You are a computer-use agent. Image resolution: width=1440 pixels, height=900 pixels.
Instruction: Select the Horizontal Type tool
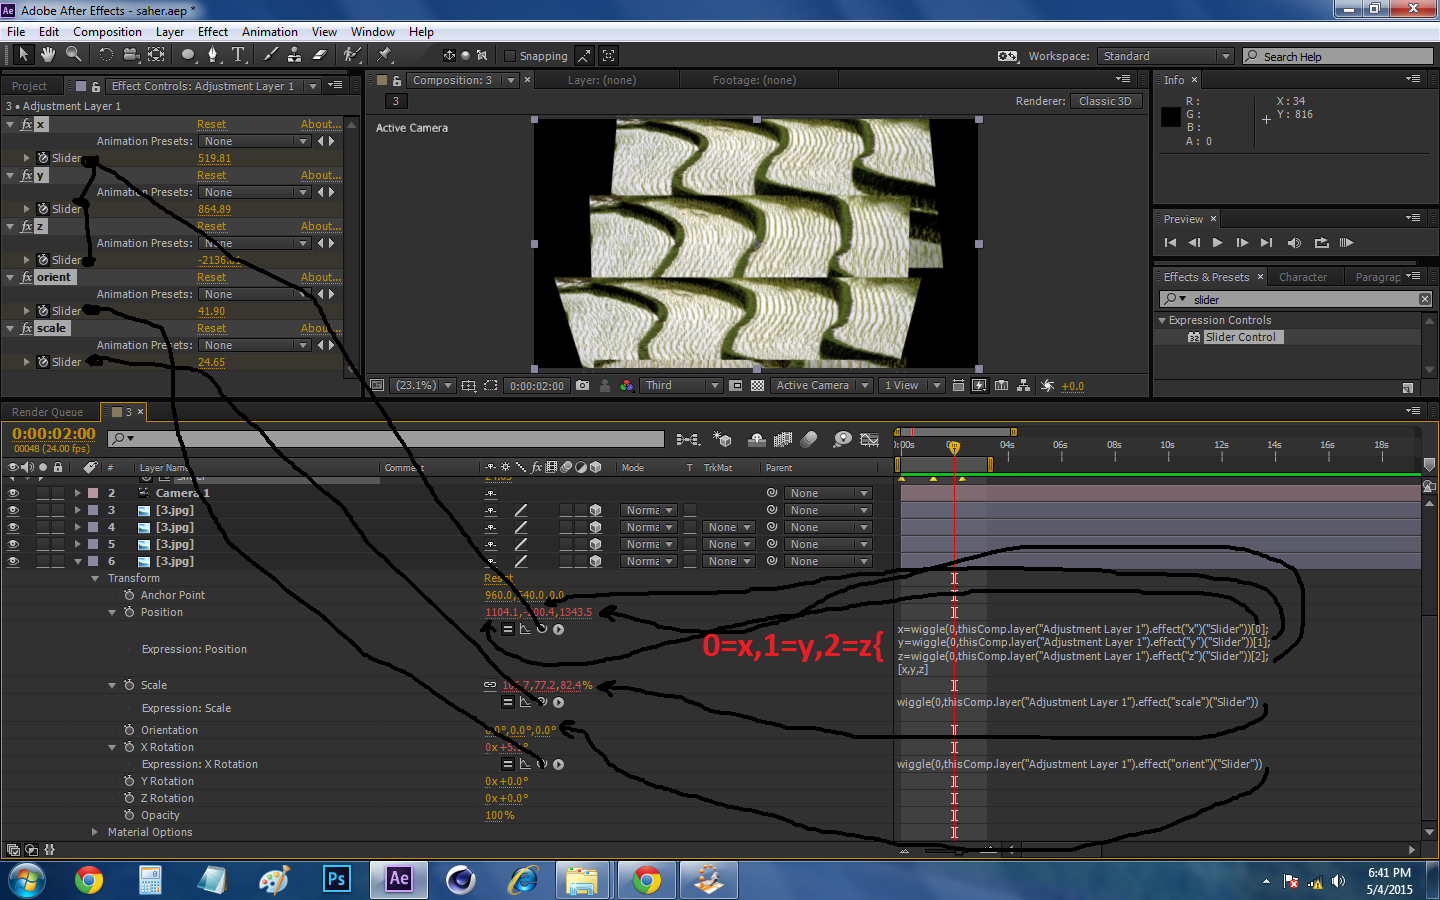tap(237, 55)
